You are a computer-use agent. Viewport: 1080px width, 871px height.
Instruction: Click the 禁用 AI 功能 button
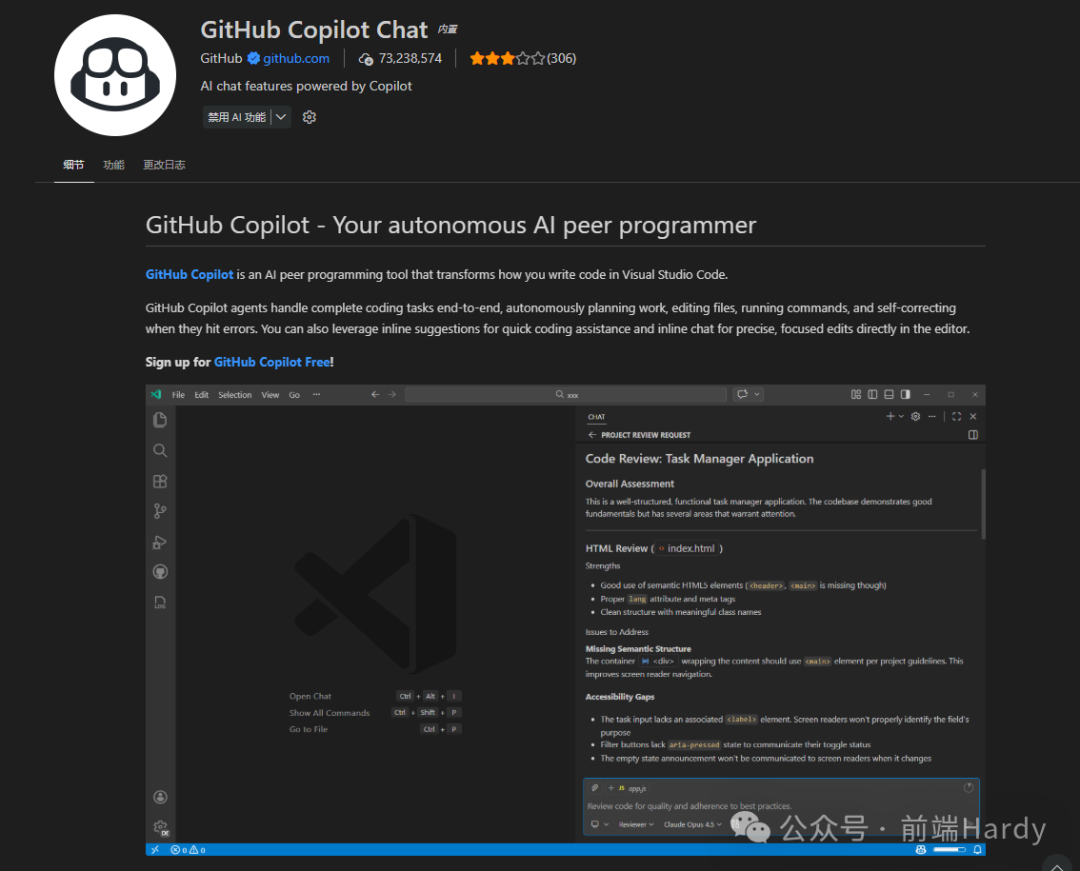(x=237, y=117)
